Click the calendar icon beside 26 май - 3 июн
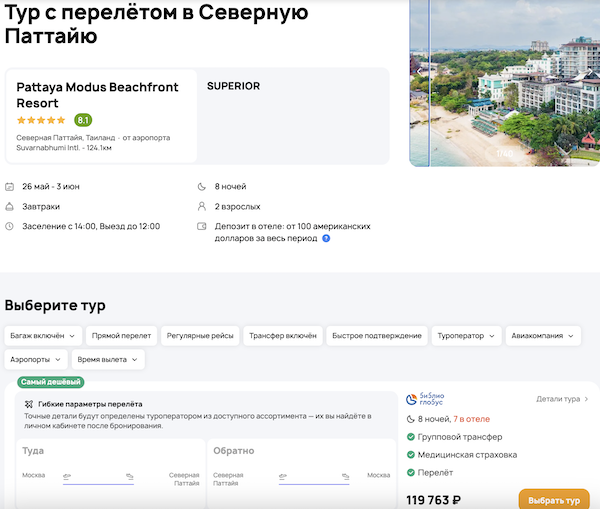The width and height of the screenshot is (600, 509). [x=10, y=187]
